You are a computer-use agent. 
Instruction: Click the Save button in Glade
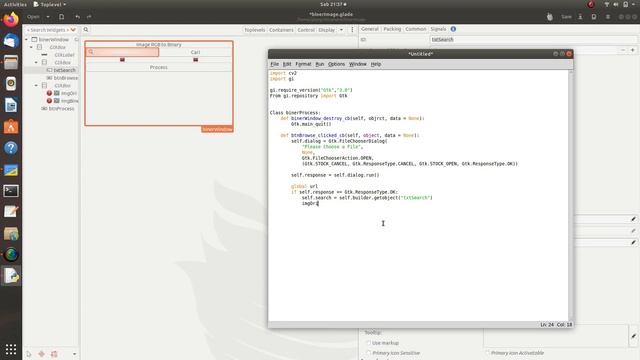566,17
